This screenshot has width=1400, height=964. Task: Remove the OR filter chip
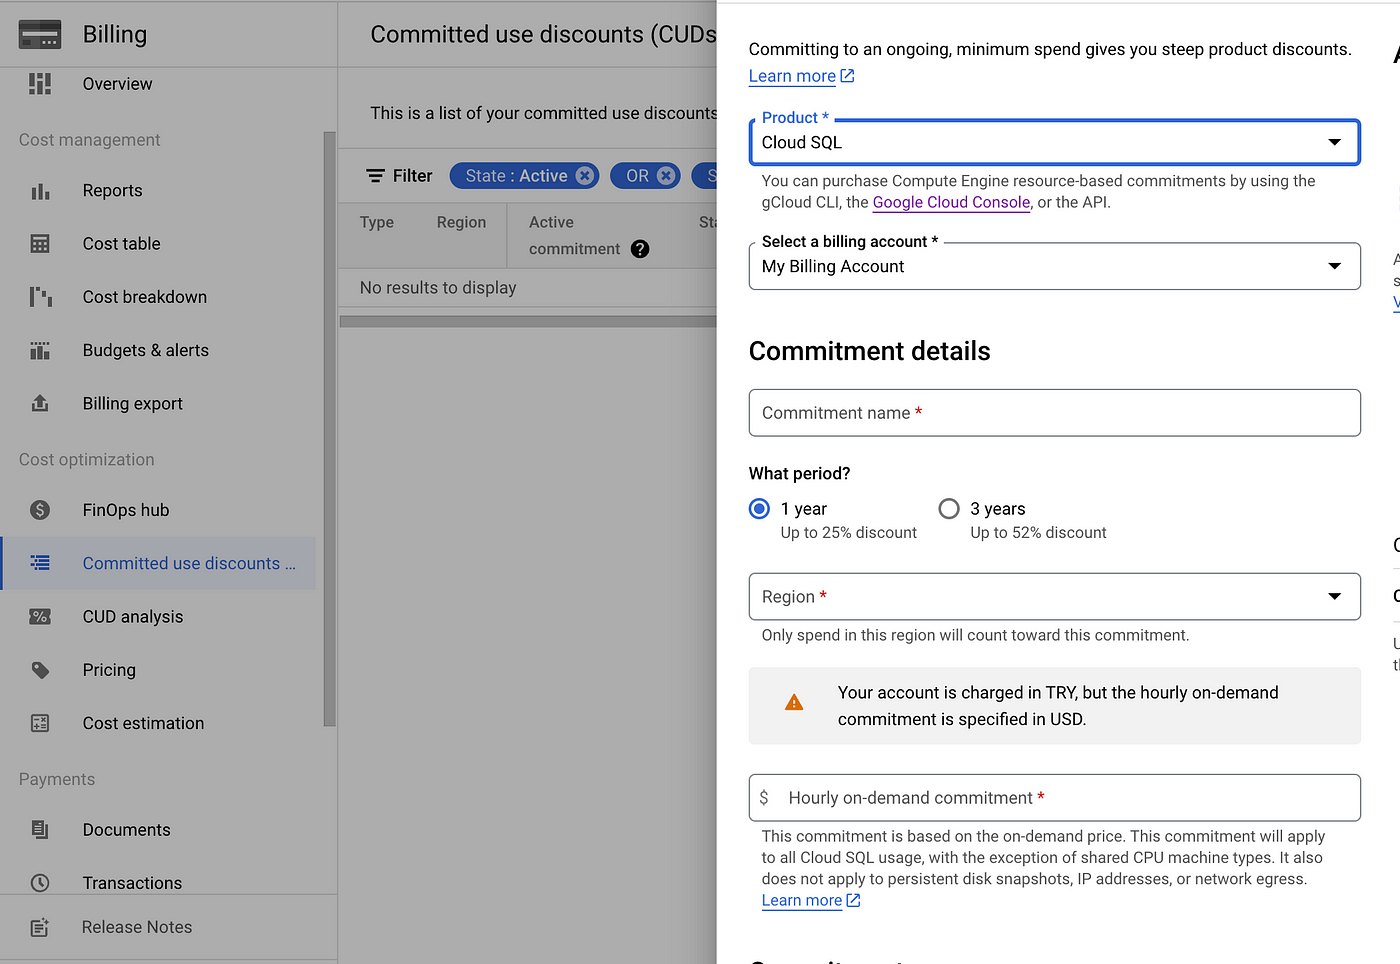tap(666, 176)
